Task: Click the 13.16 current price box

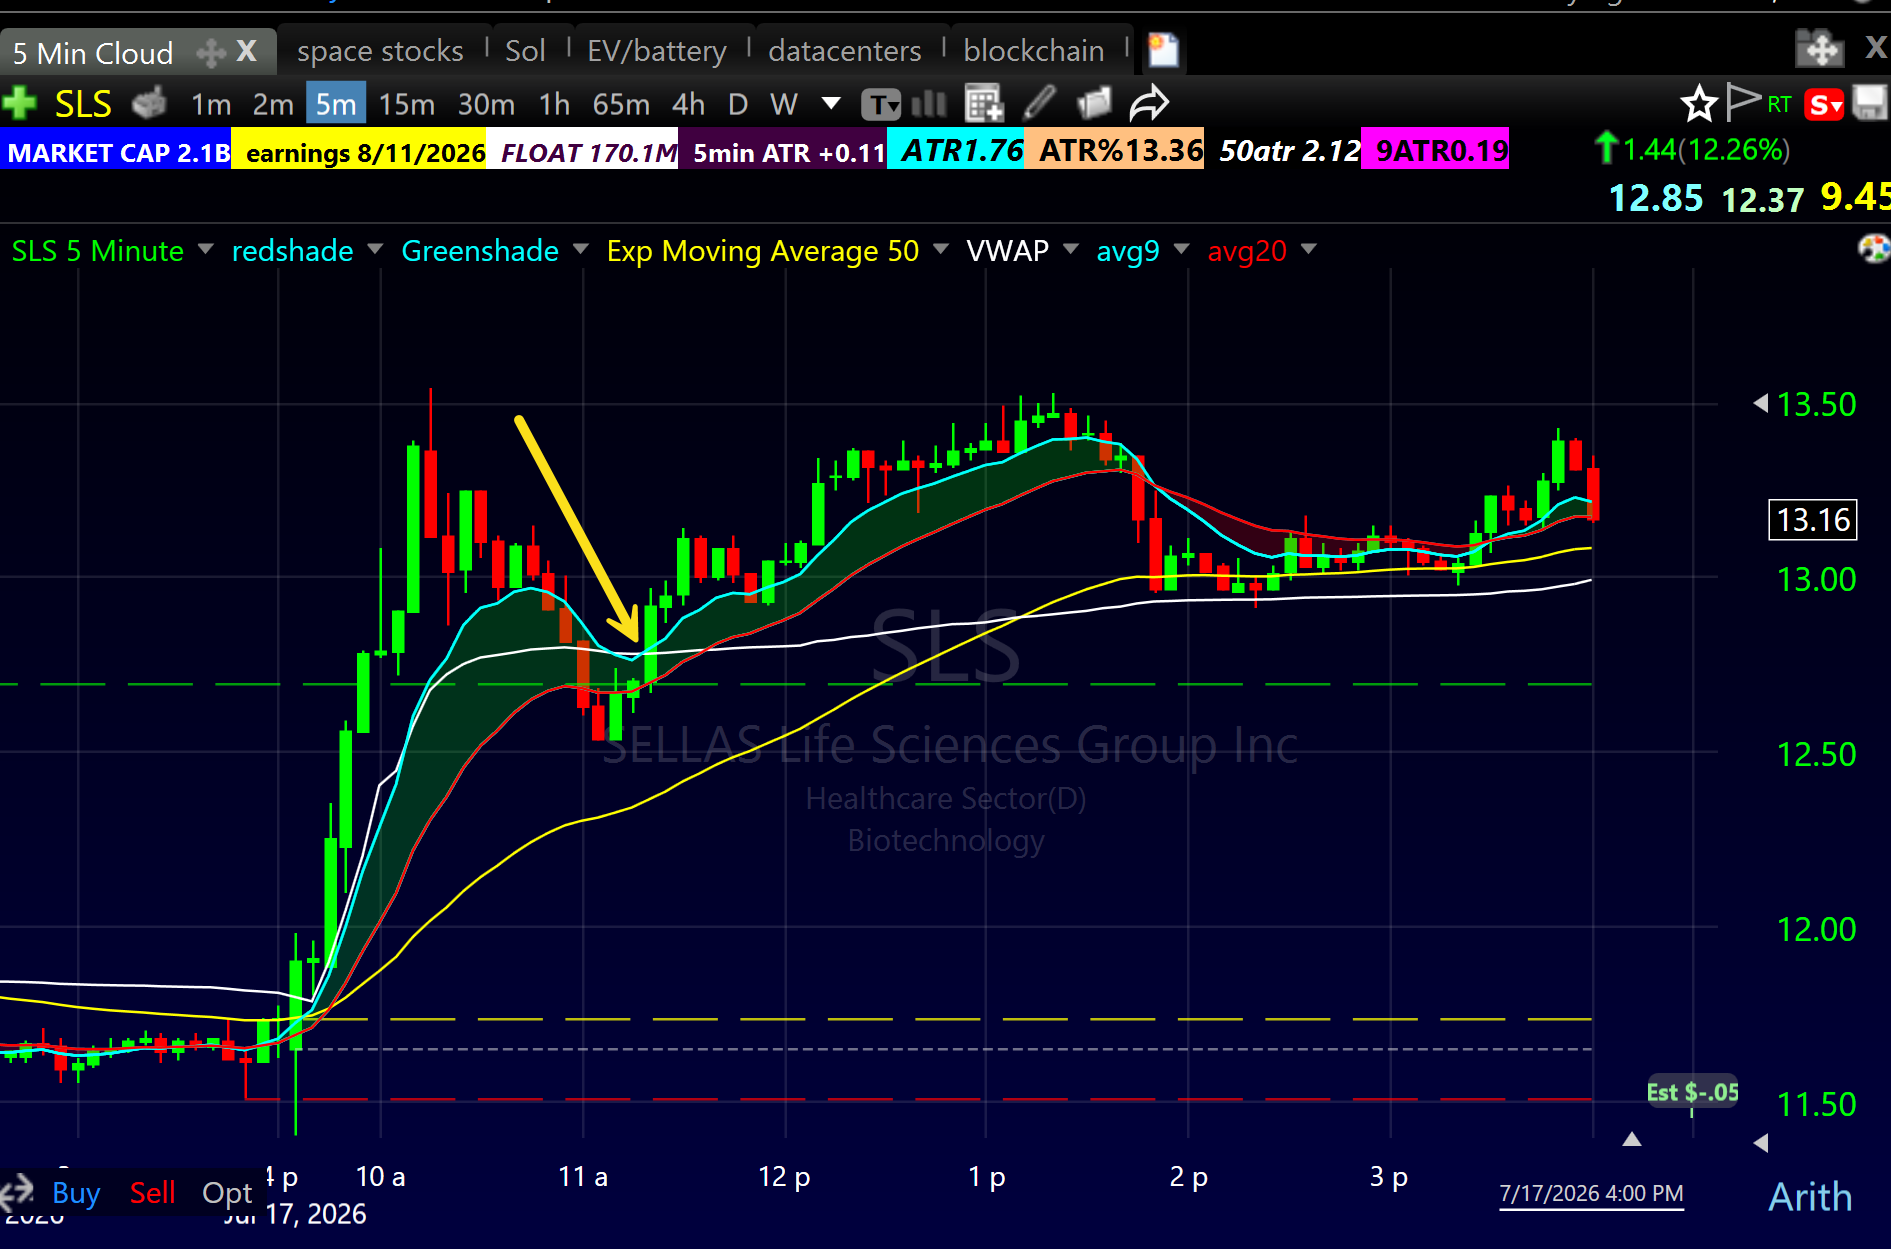Action: pos(1813,520)
